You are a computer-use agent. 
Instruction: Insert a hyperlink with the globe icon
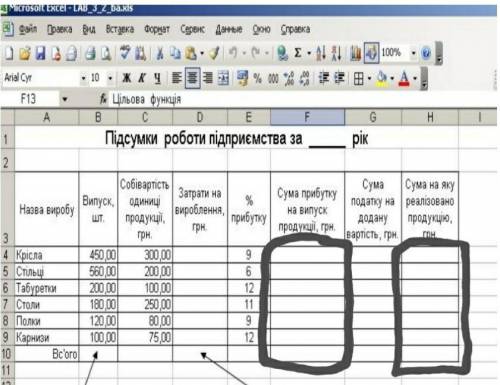[x=283, y=53]
